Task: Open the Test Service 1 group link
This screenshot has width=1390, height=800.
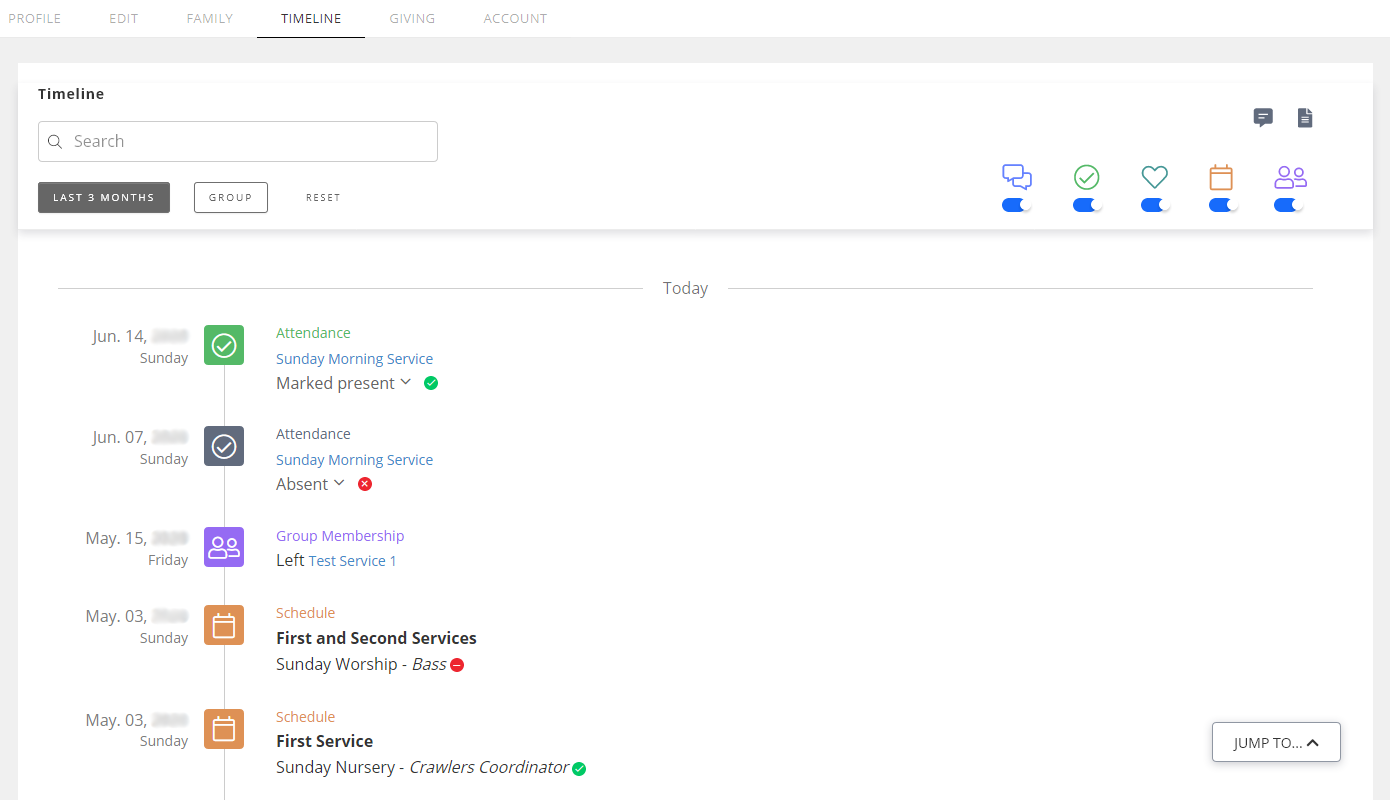Action: click(x=352, y=560)
